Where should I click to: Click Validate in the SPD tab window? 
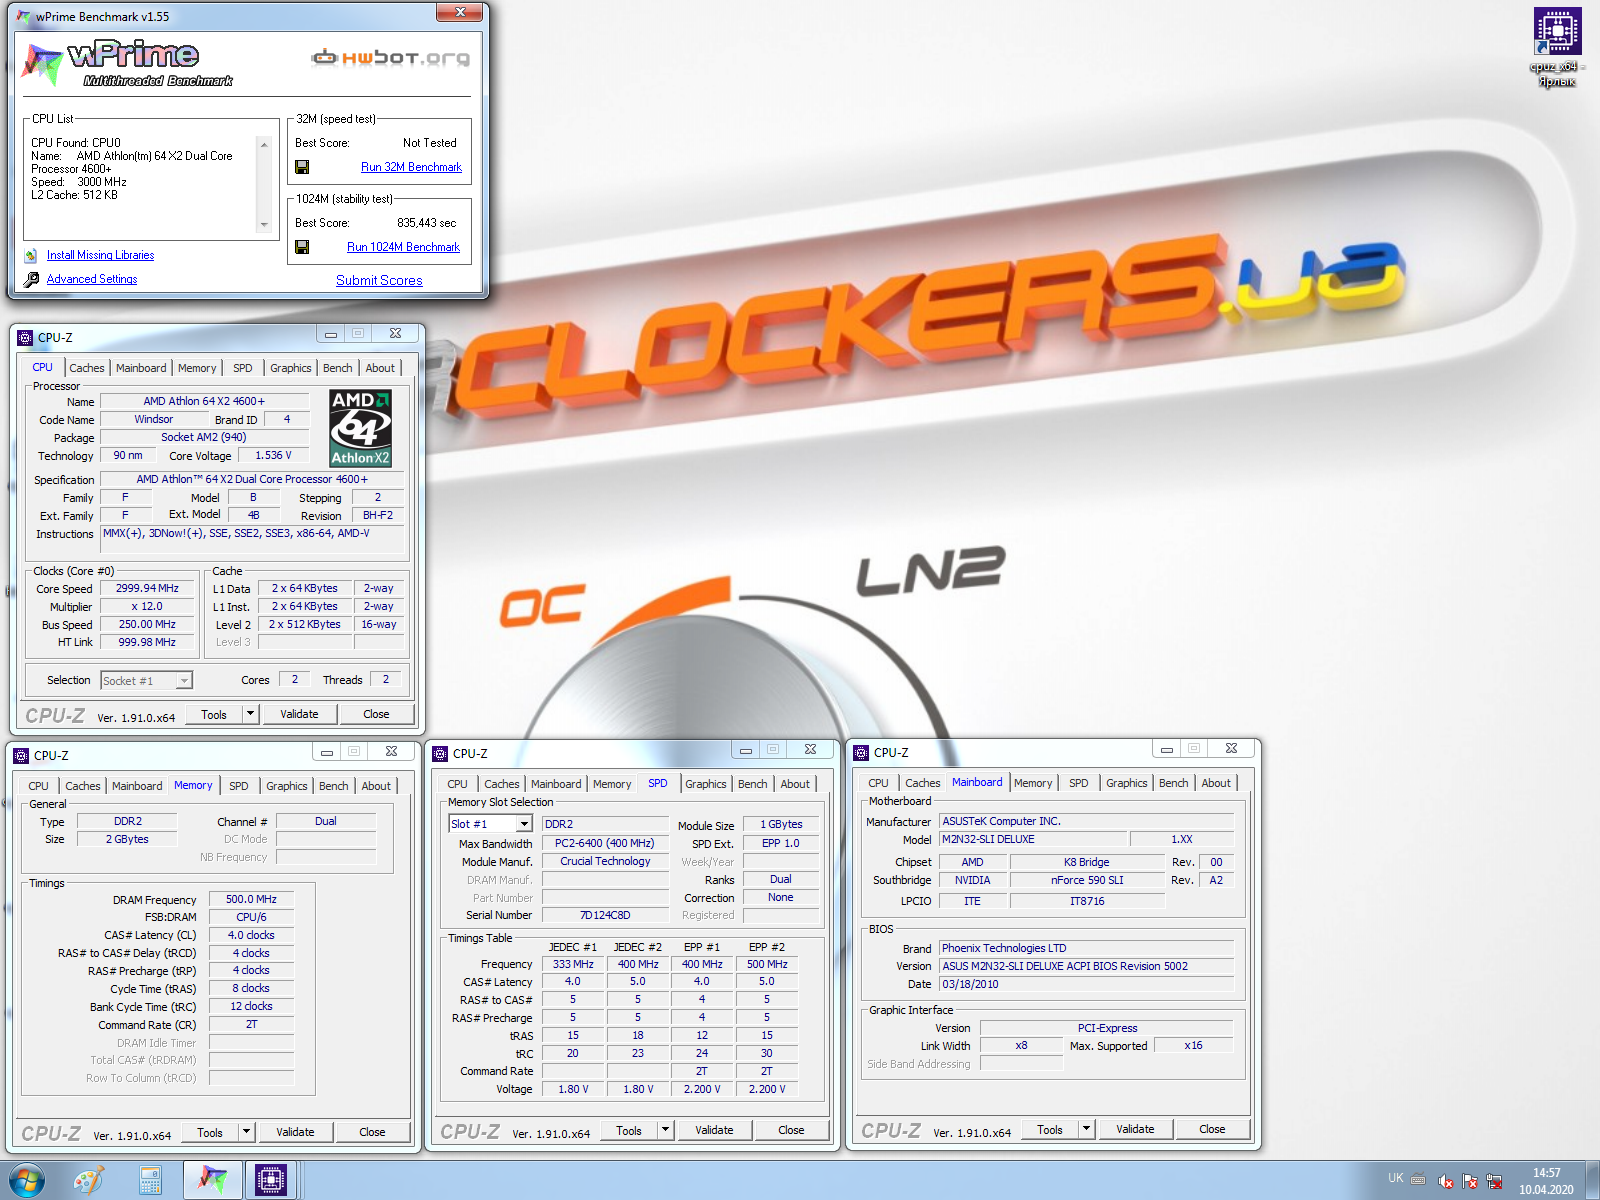tap(714, 1130)
